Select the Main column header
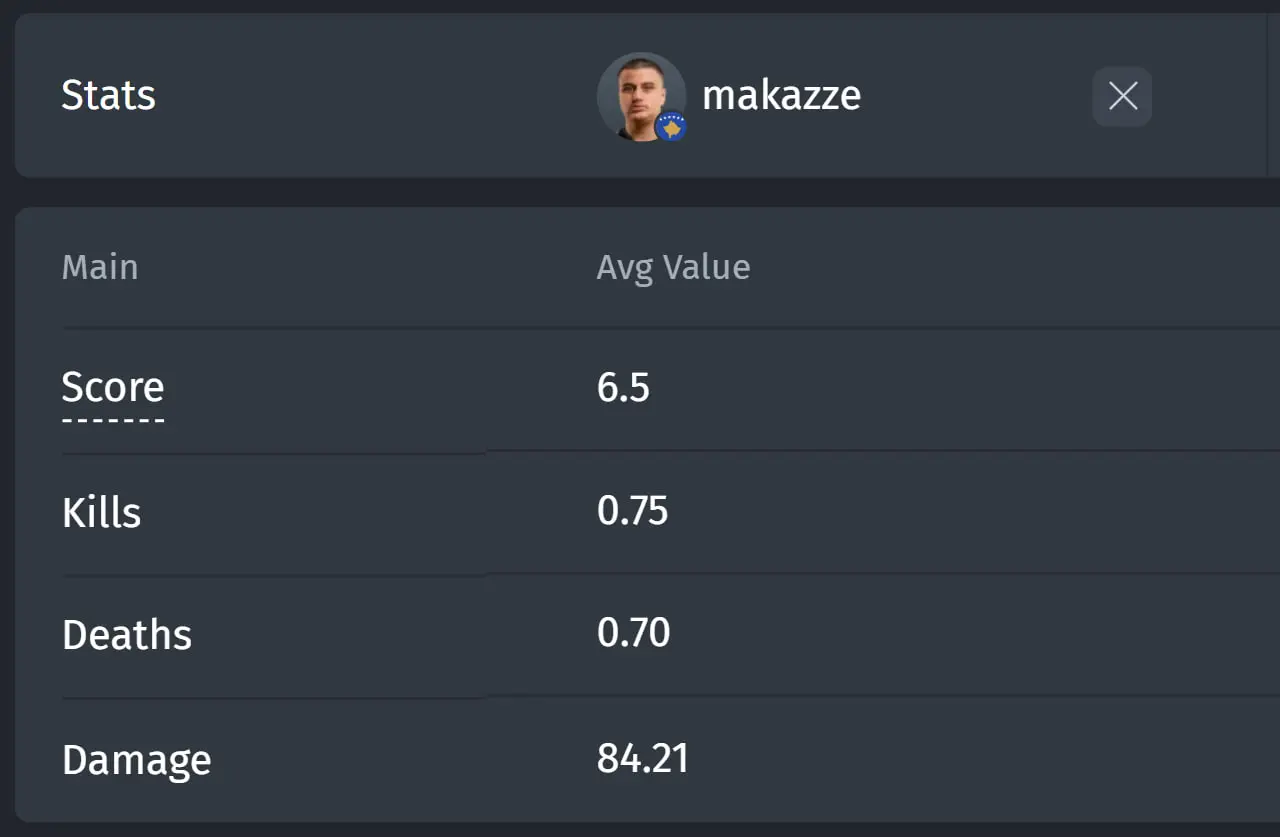Screen dimensions: 1280x837 tap(100, 267)
